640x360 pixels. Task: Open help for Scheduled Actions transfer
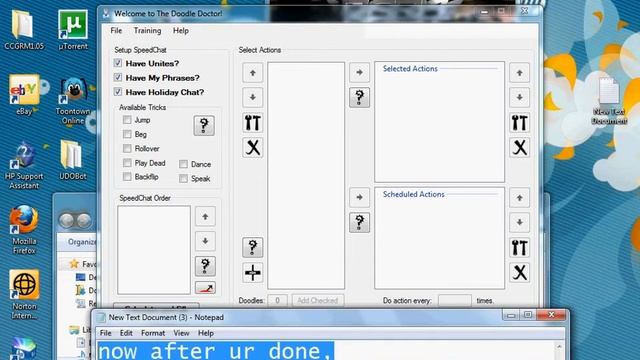point(359,222)
